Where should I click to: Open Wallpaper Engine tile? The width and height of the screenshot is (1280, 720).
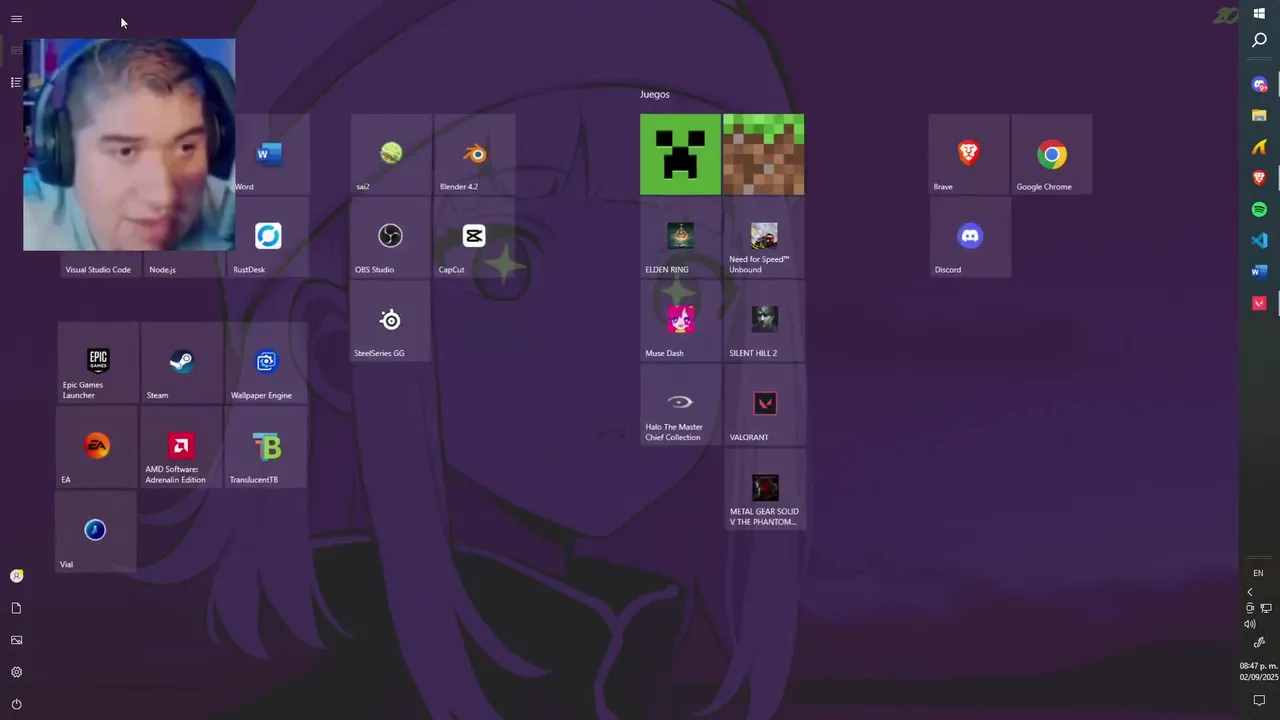tap(266, 363)
